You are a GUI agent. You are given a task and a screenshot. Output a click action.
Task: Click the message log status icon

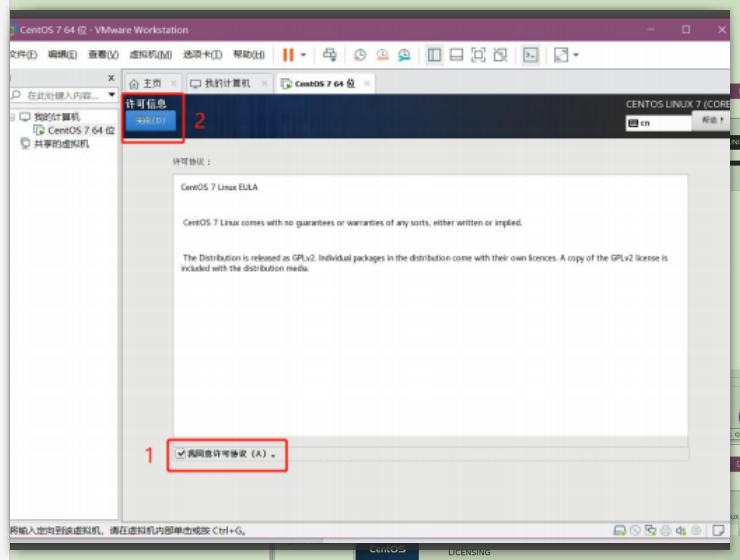[x=718, y=530]
